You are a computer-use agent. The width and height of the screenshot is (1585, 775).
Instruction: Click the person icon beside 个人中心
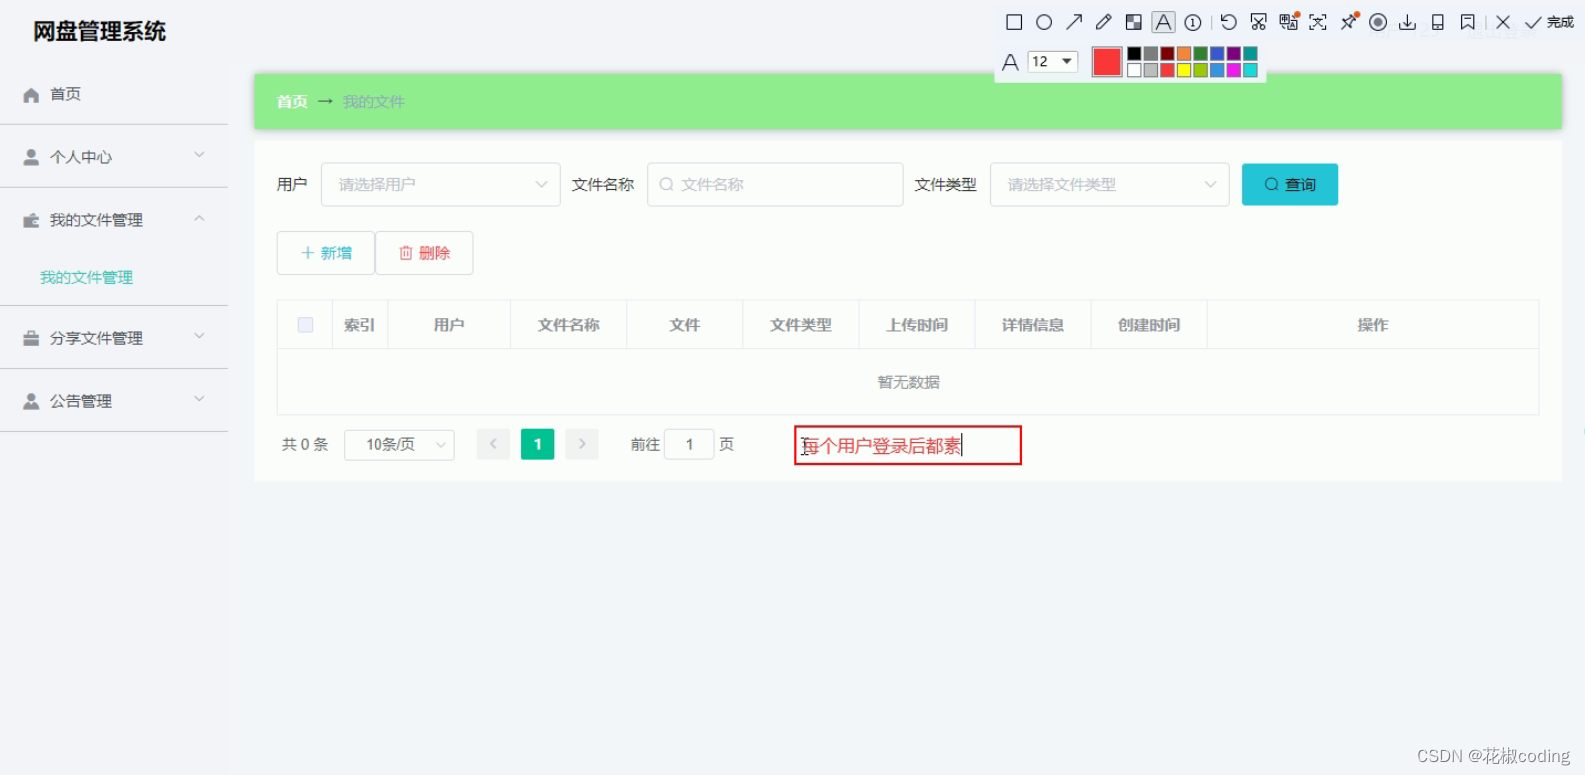pos(31,157)
